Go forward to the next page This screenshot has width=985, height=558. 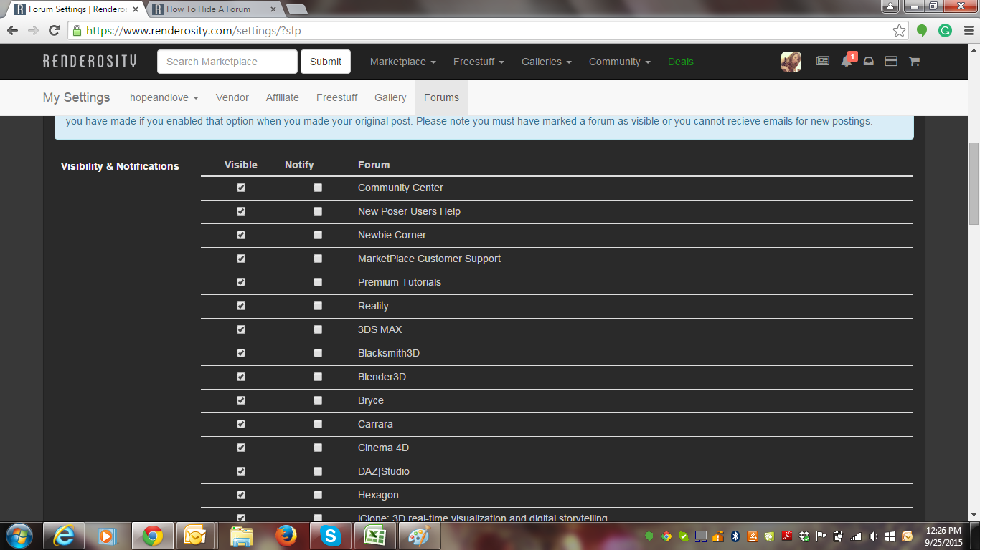[33, 31]
